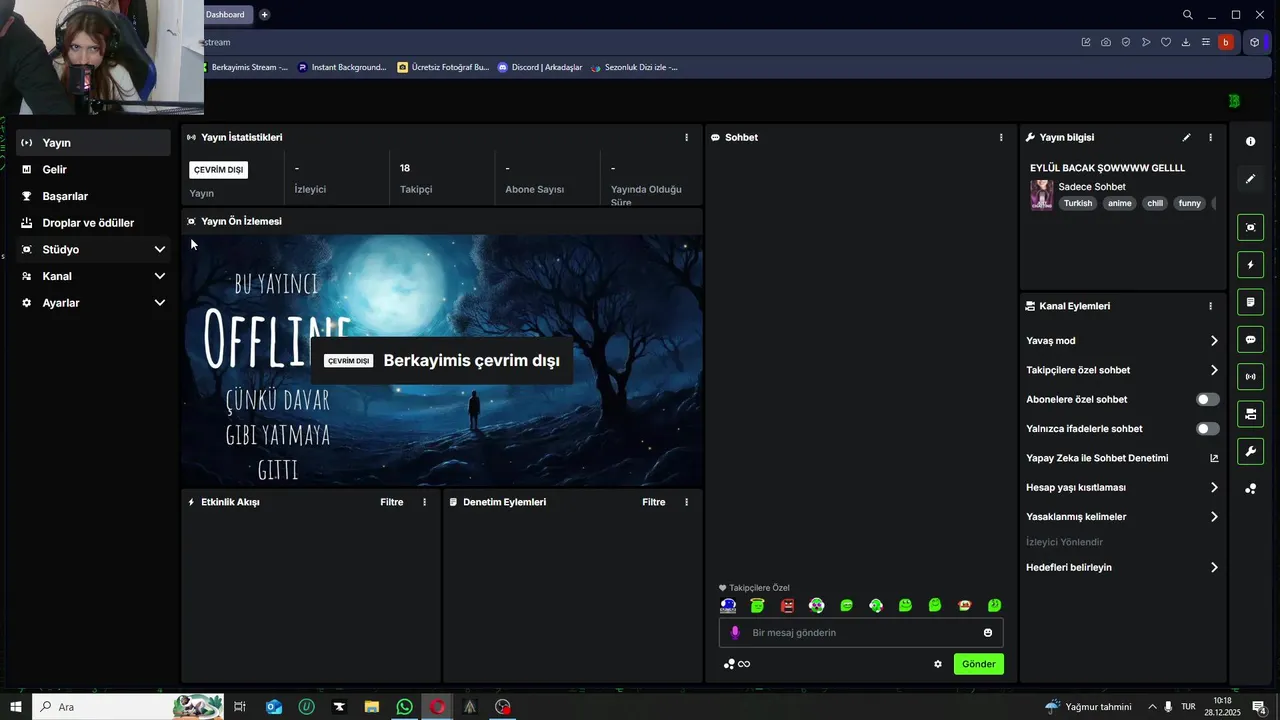1280x720 pixels.
Task: Open Sohbet panel three-dot menu
Action: pos(1001,137)
